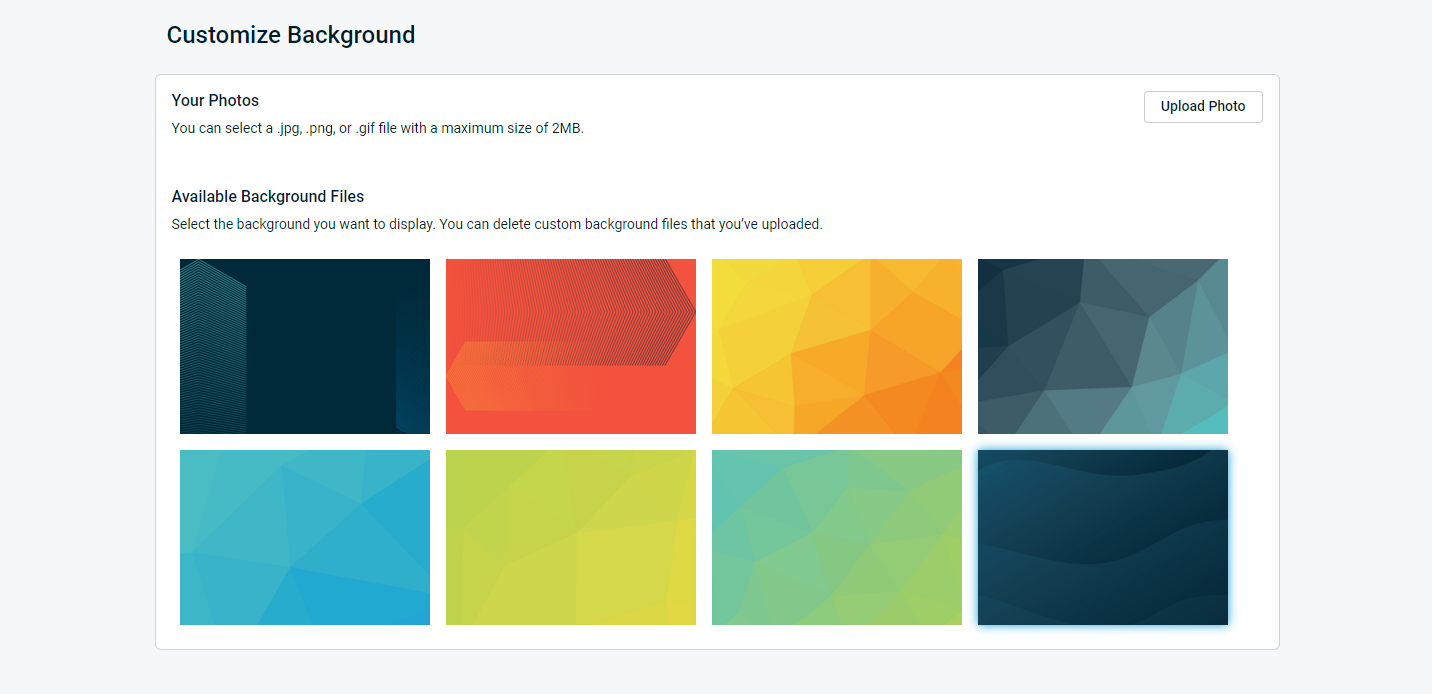Select the currently highlighted dark wave background
This screenshot has width=1432, height=694.
click(x=1103, y=537)
